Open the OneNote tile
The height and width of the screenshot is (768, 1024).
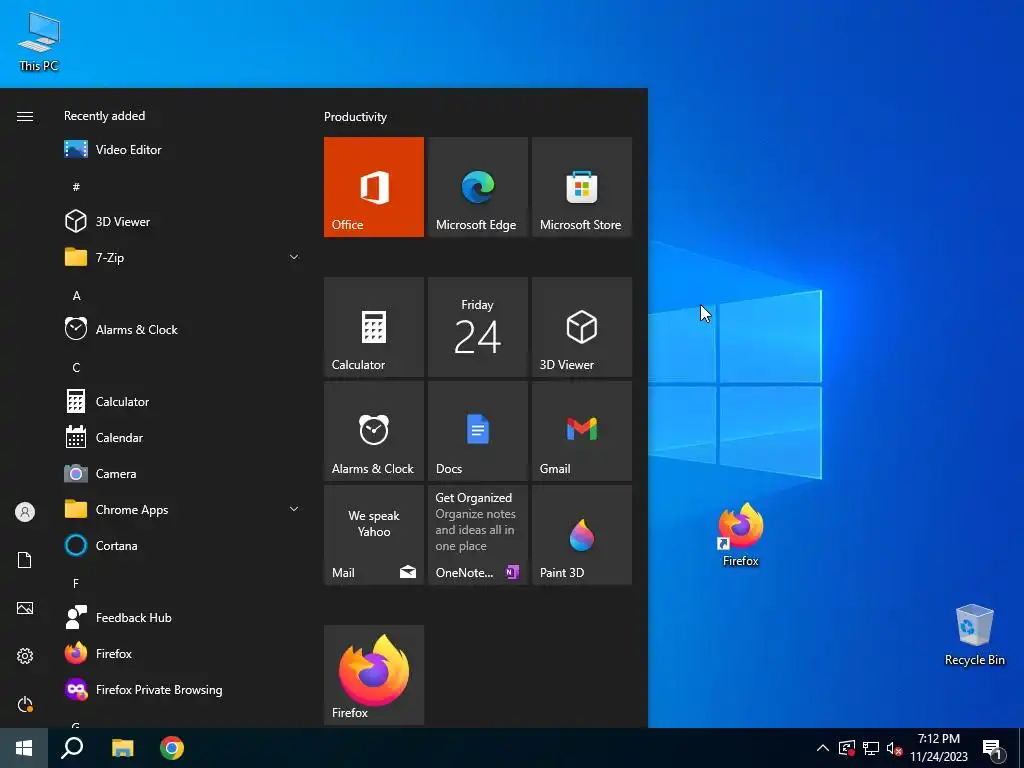pos(477,535)
